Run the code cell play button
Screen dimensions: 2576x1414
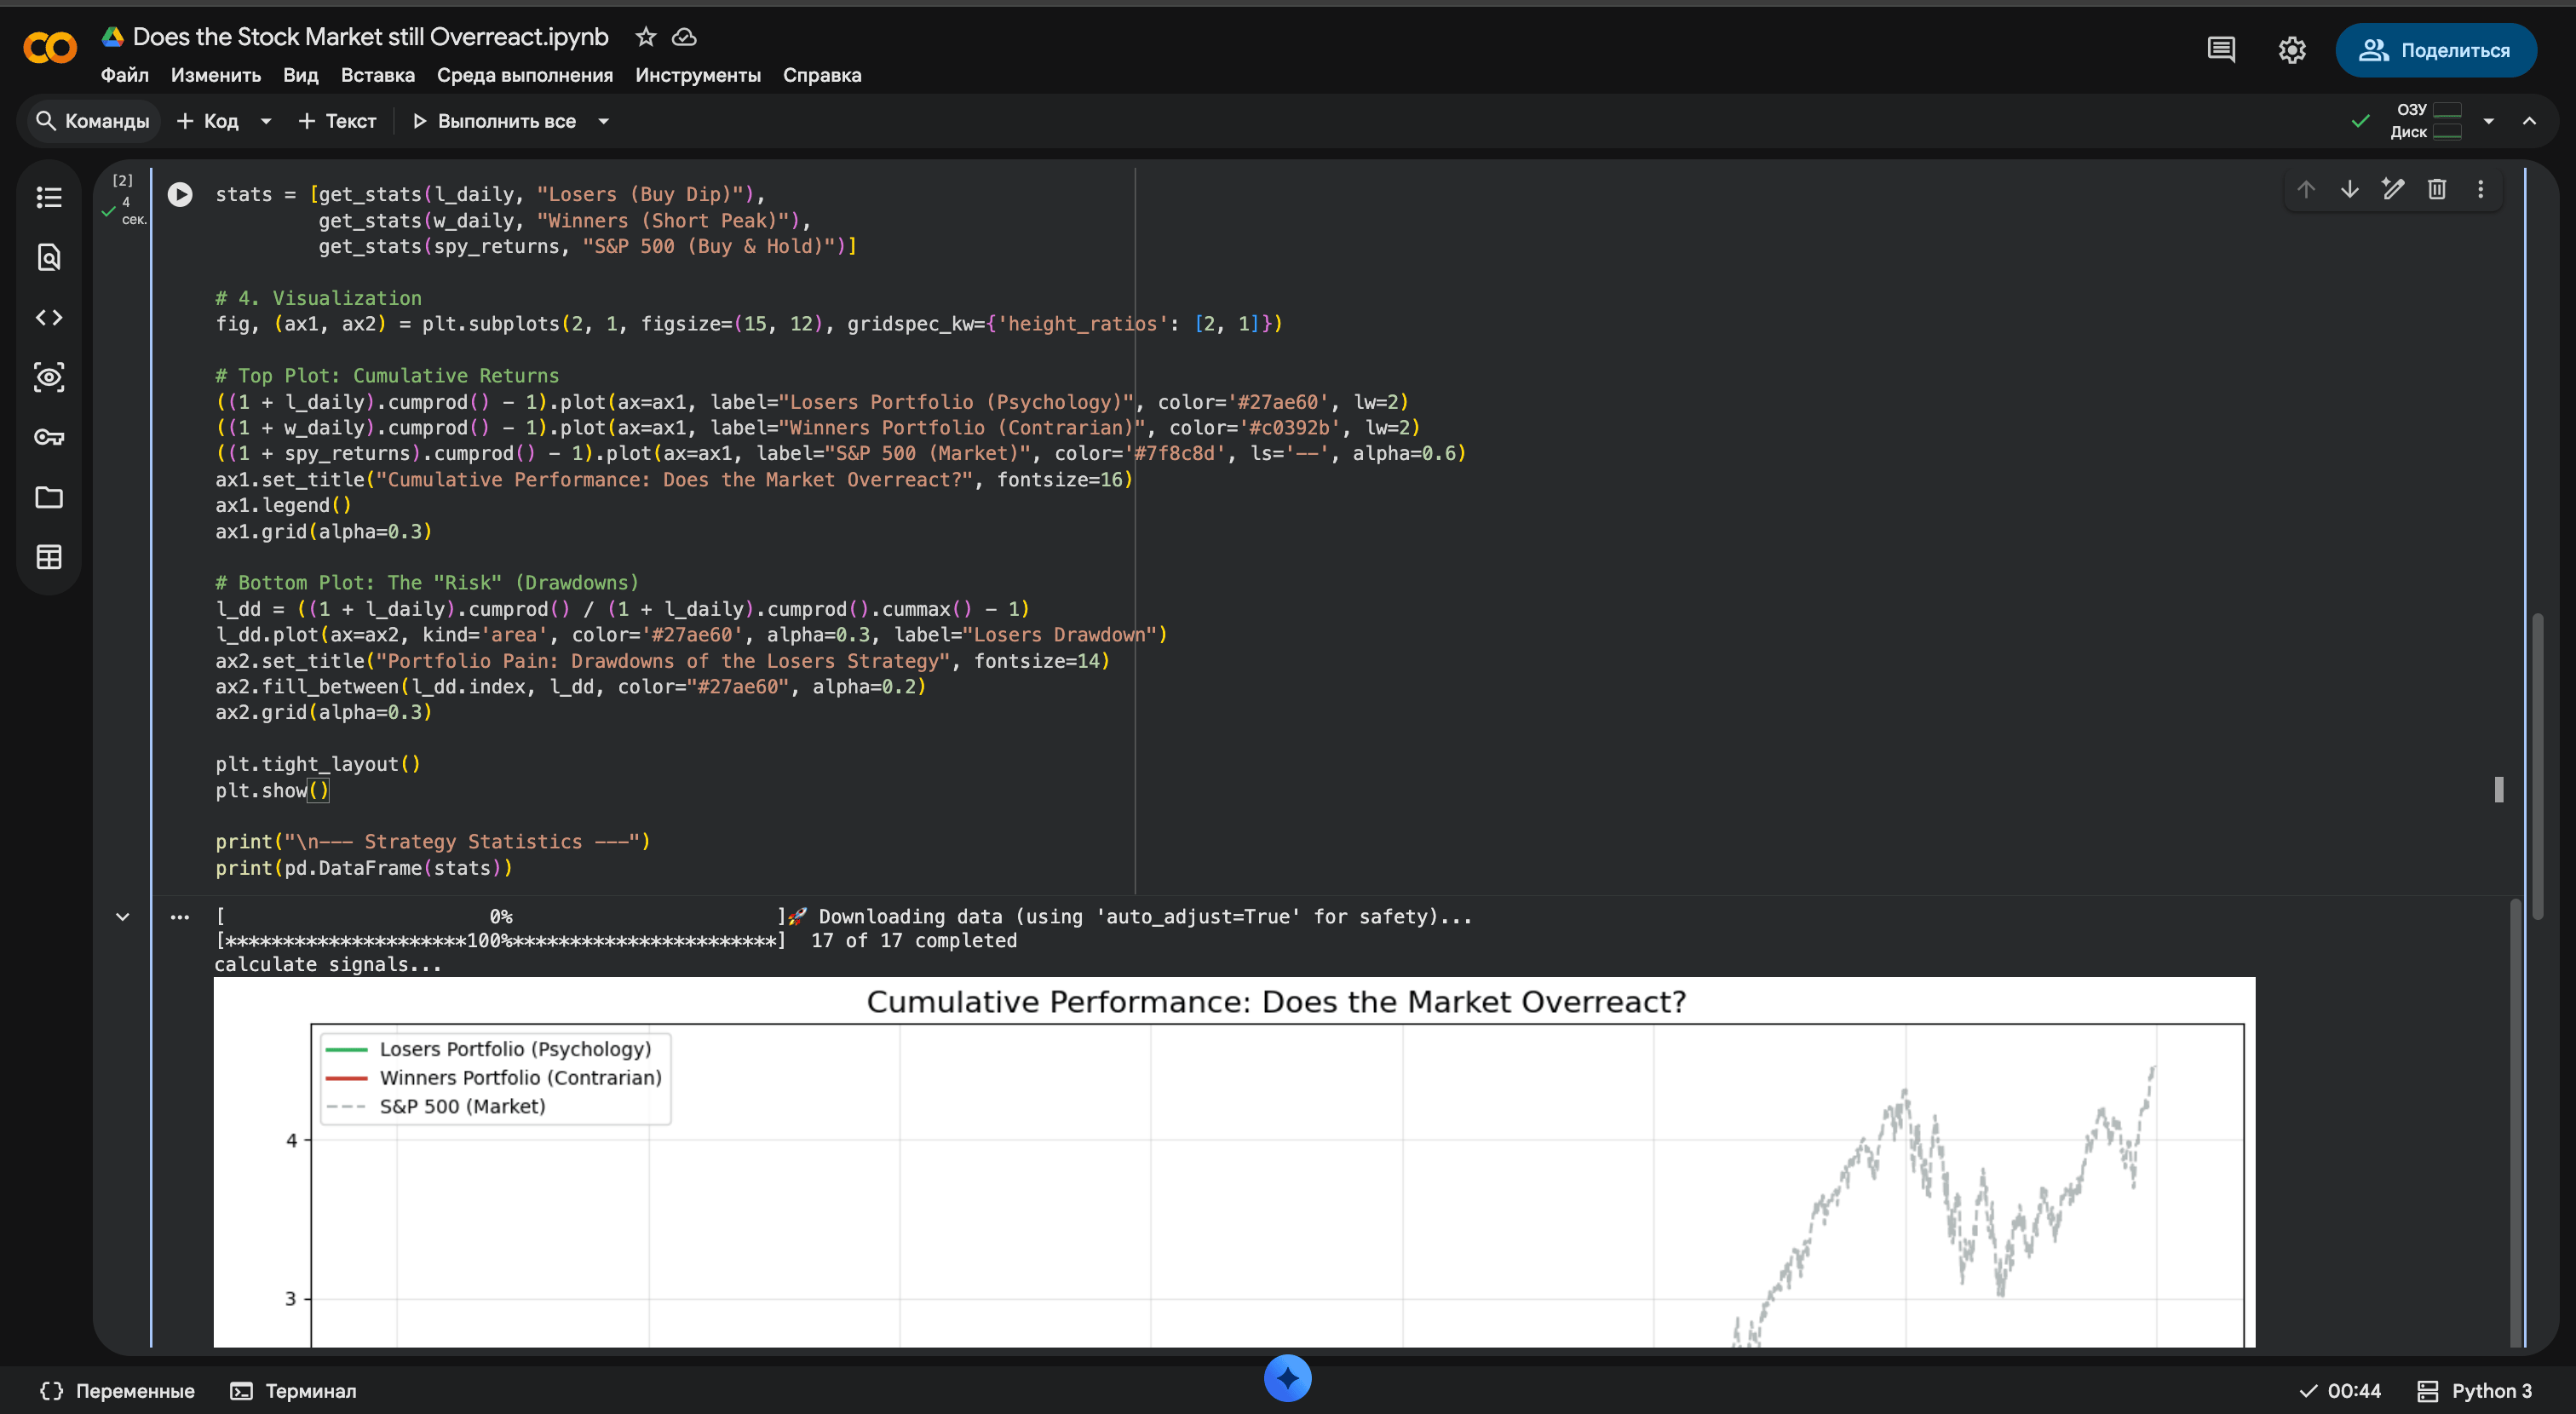180,194
